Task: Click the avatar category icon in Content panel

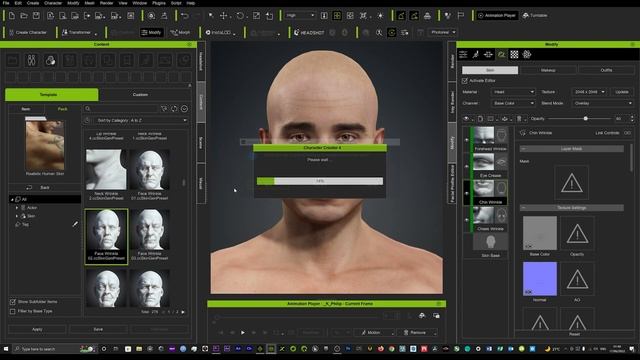Action: tap(31, 60)
